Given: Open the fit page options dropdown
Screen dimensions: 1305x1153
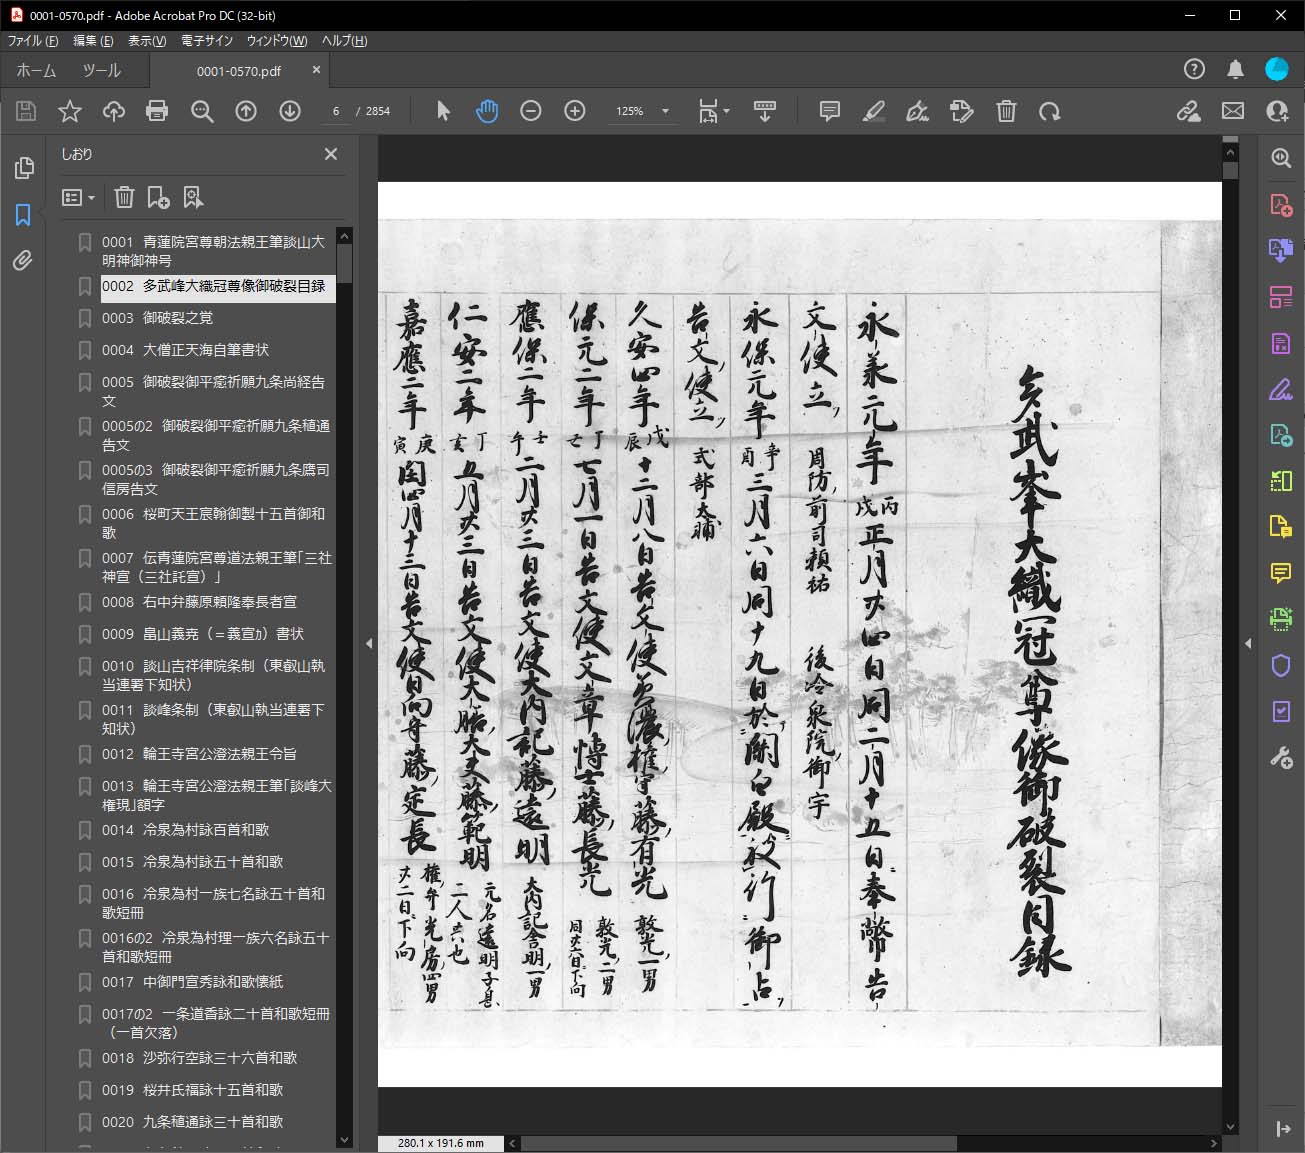Looking at the screenshot, I should click(x=713, y=111).
